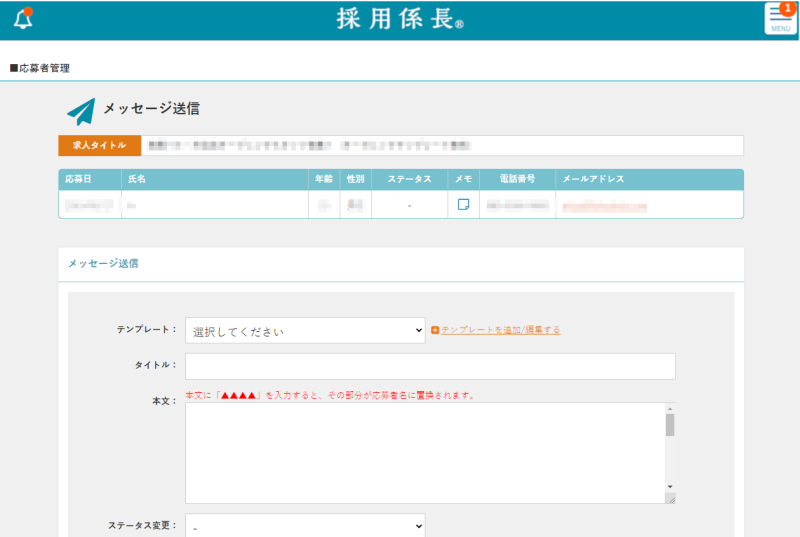
Task: Open the MENU hamburger button
Action: (781, 19)
